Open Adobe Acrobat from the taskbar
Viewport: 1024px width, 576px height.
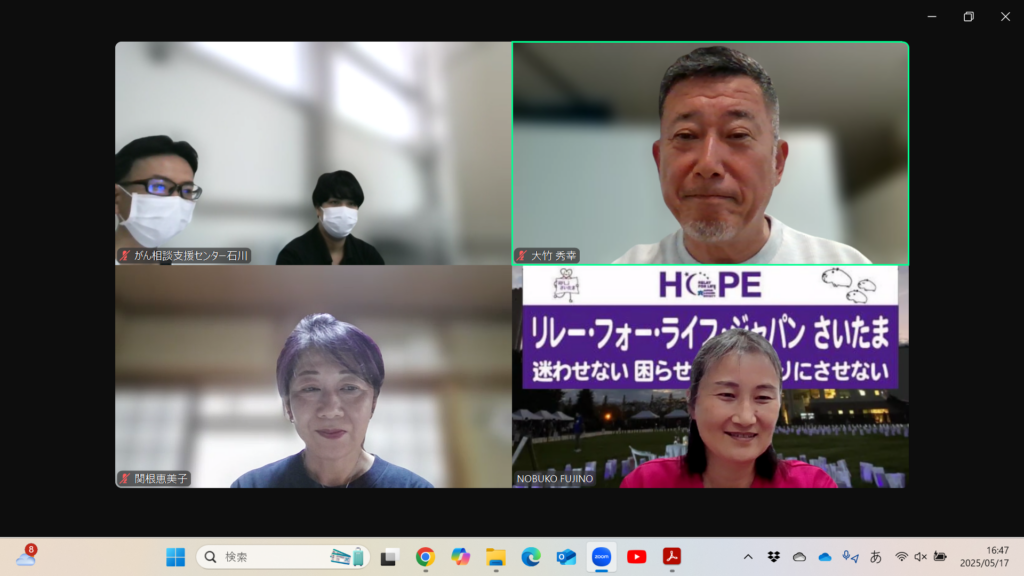pyautogui.click(x=671, y=557)
